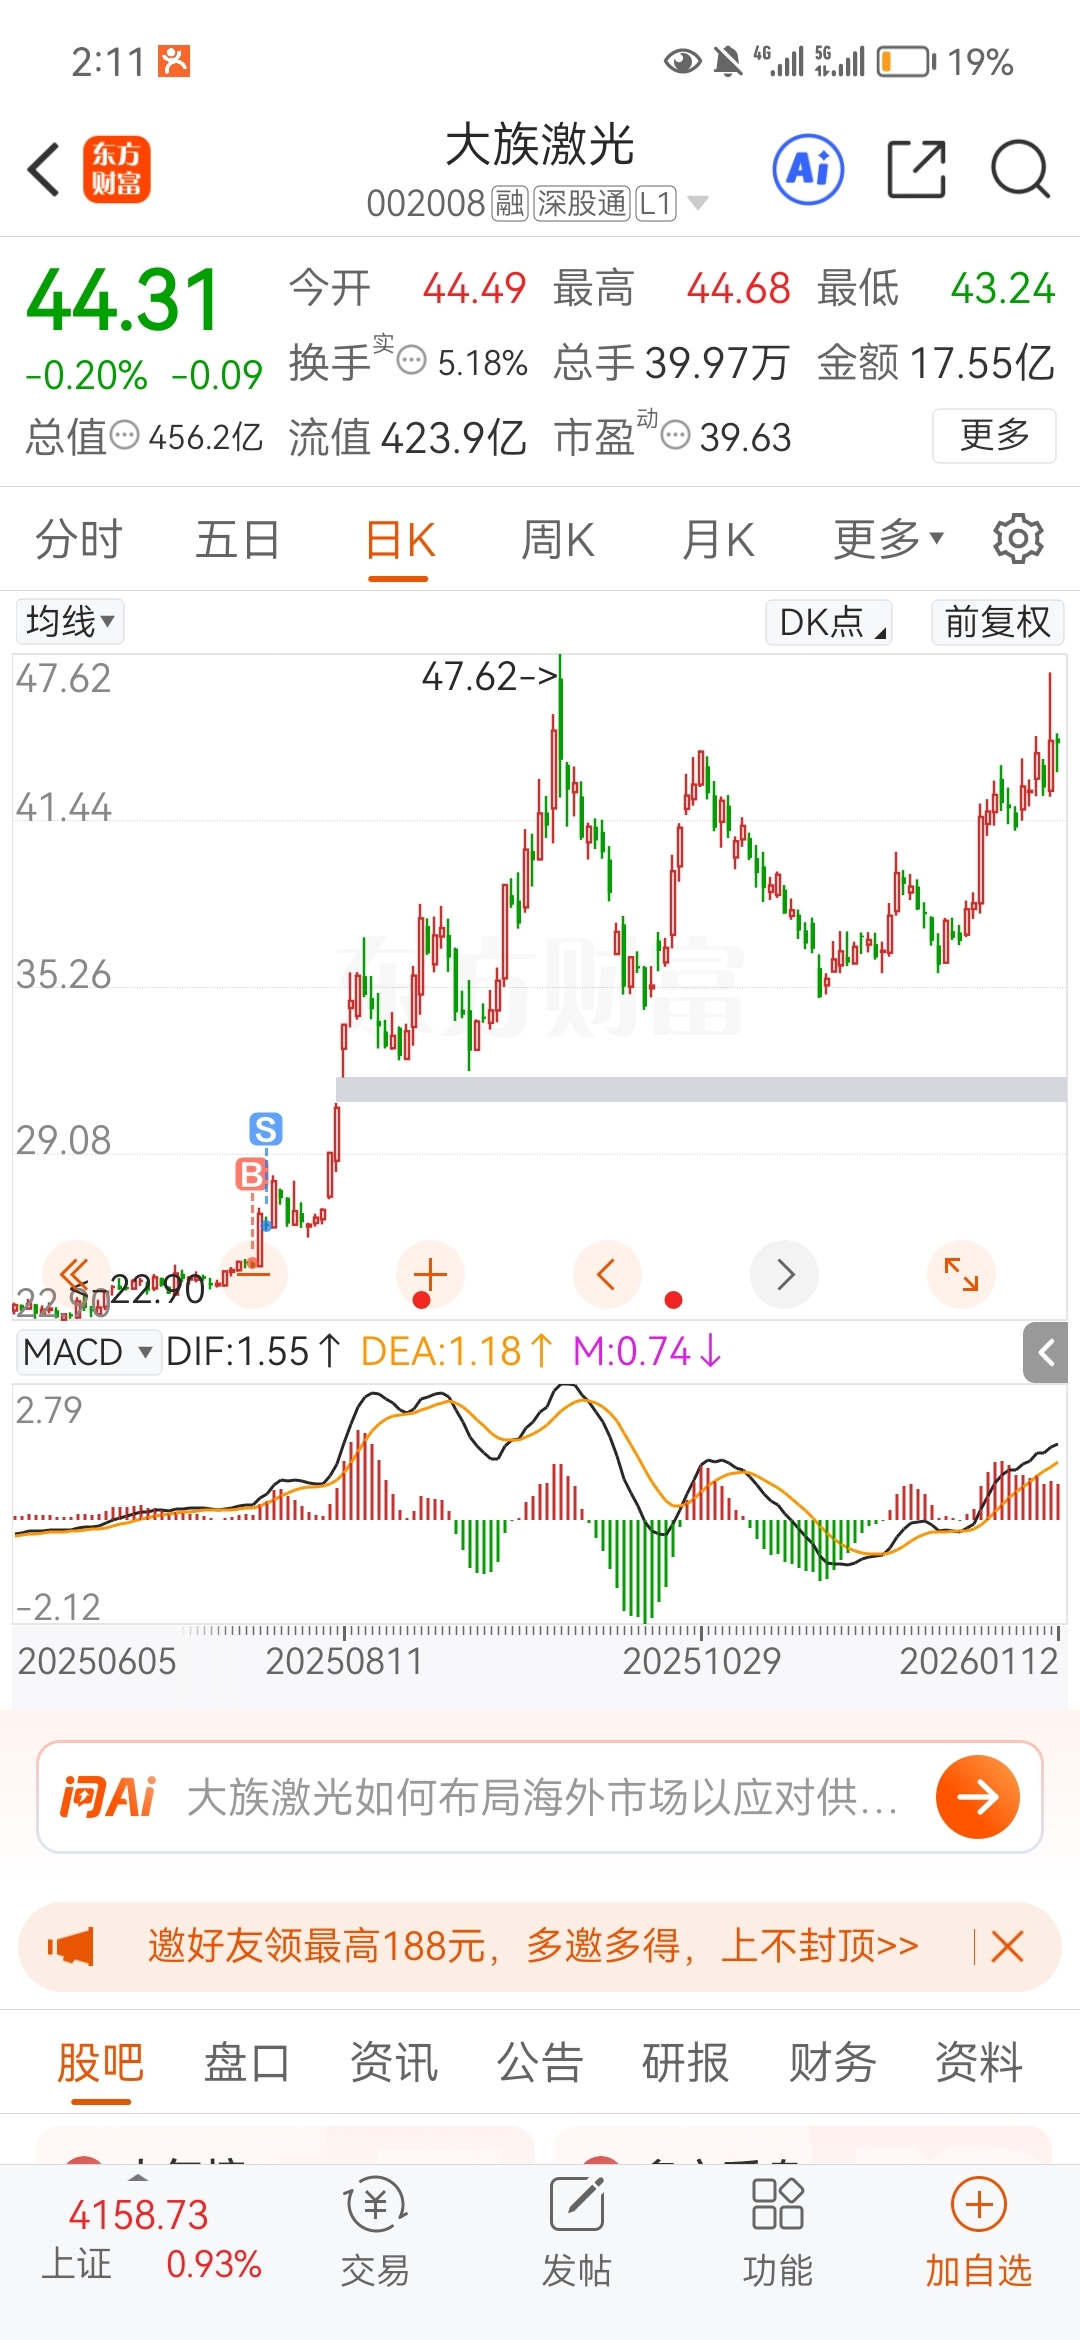The image size is (1080, 2340).
Task: Tap the DEA:1.18 value
Action: pos(457,1352)
